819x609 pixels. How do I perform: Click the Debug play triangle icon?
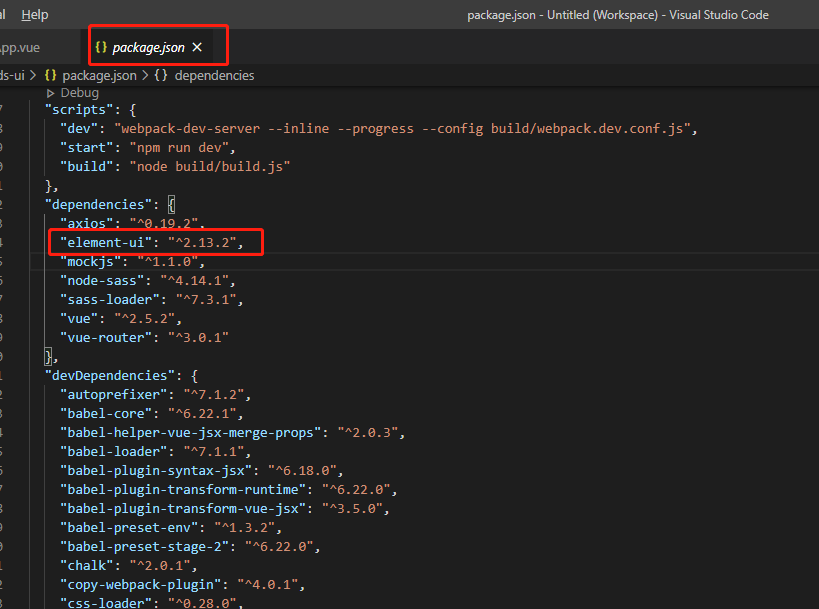pos(50,93)
